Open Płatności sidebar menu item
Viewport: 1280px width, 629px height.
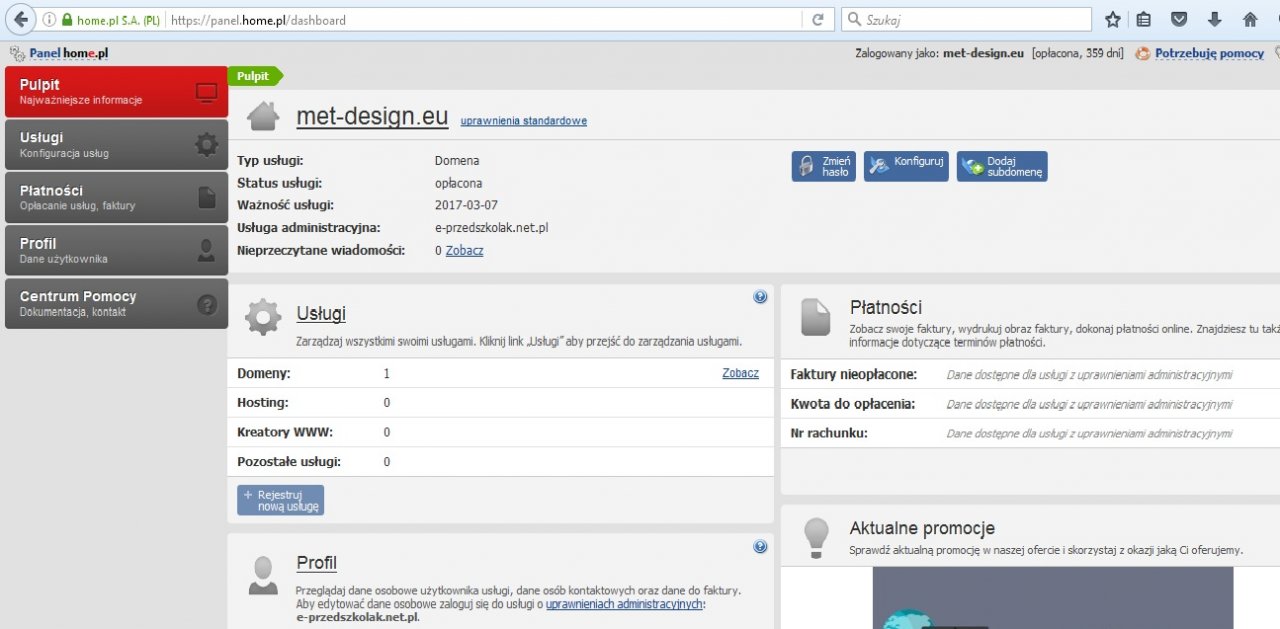[x=116, y=198]
